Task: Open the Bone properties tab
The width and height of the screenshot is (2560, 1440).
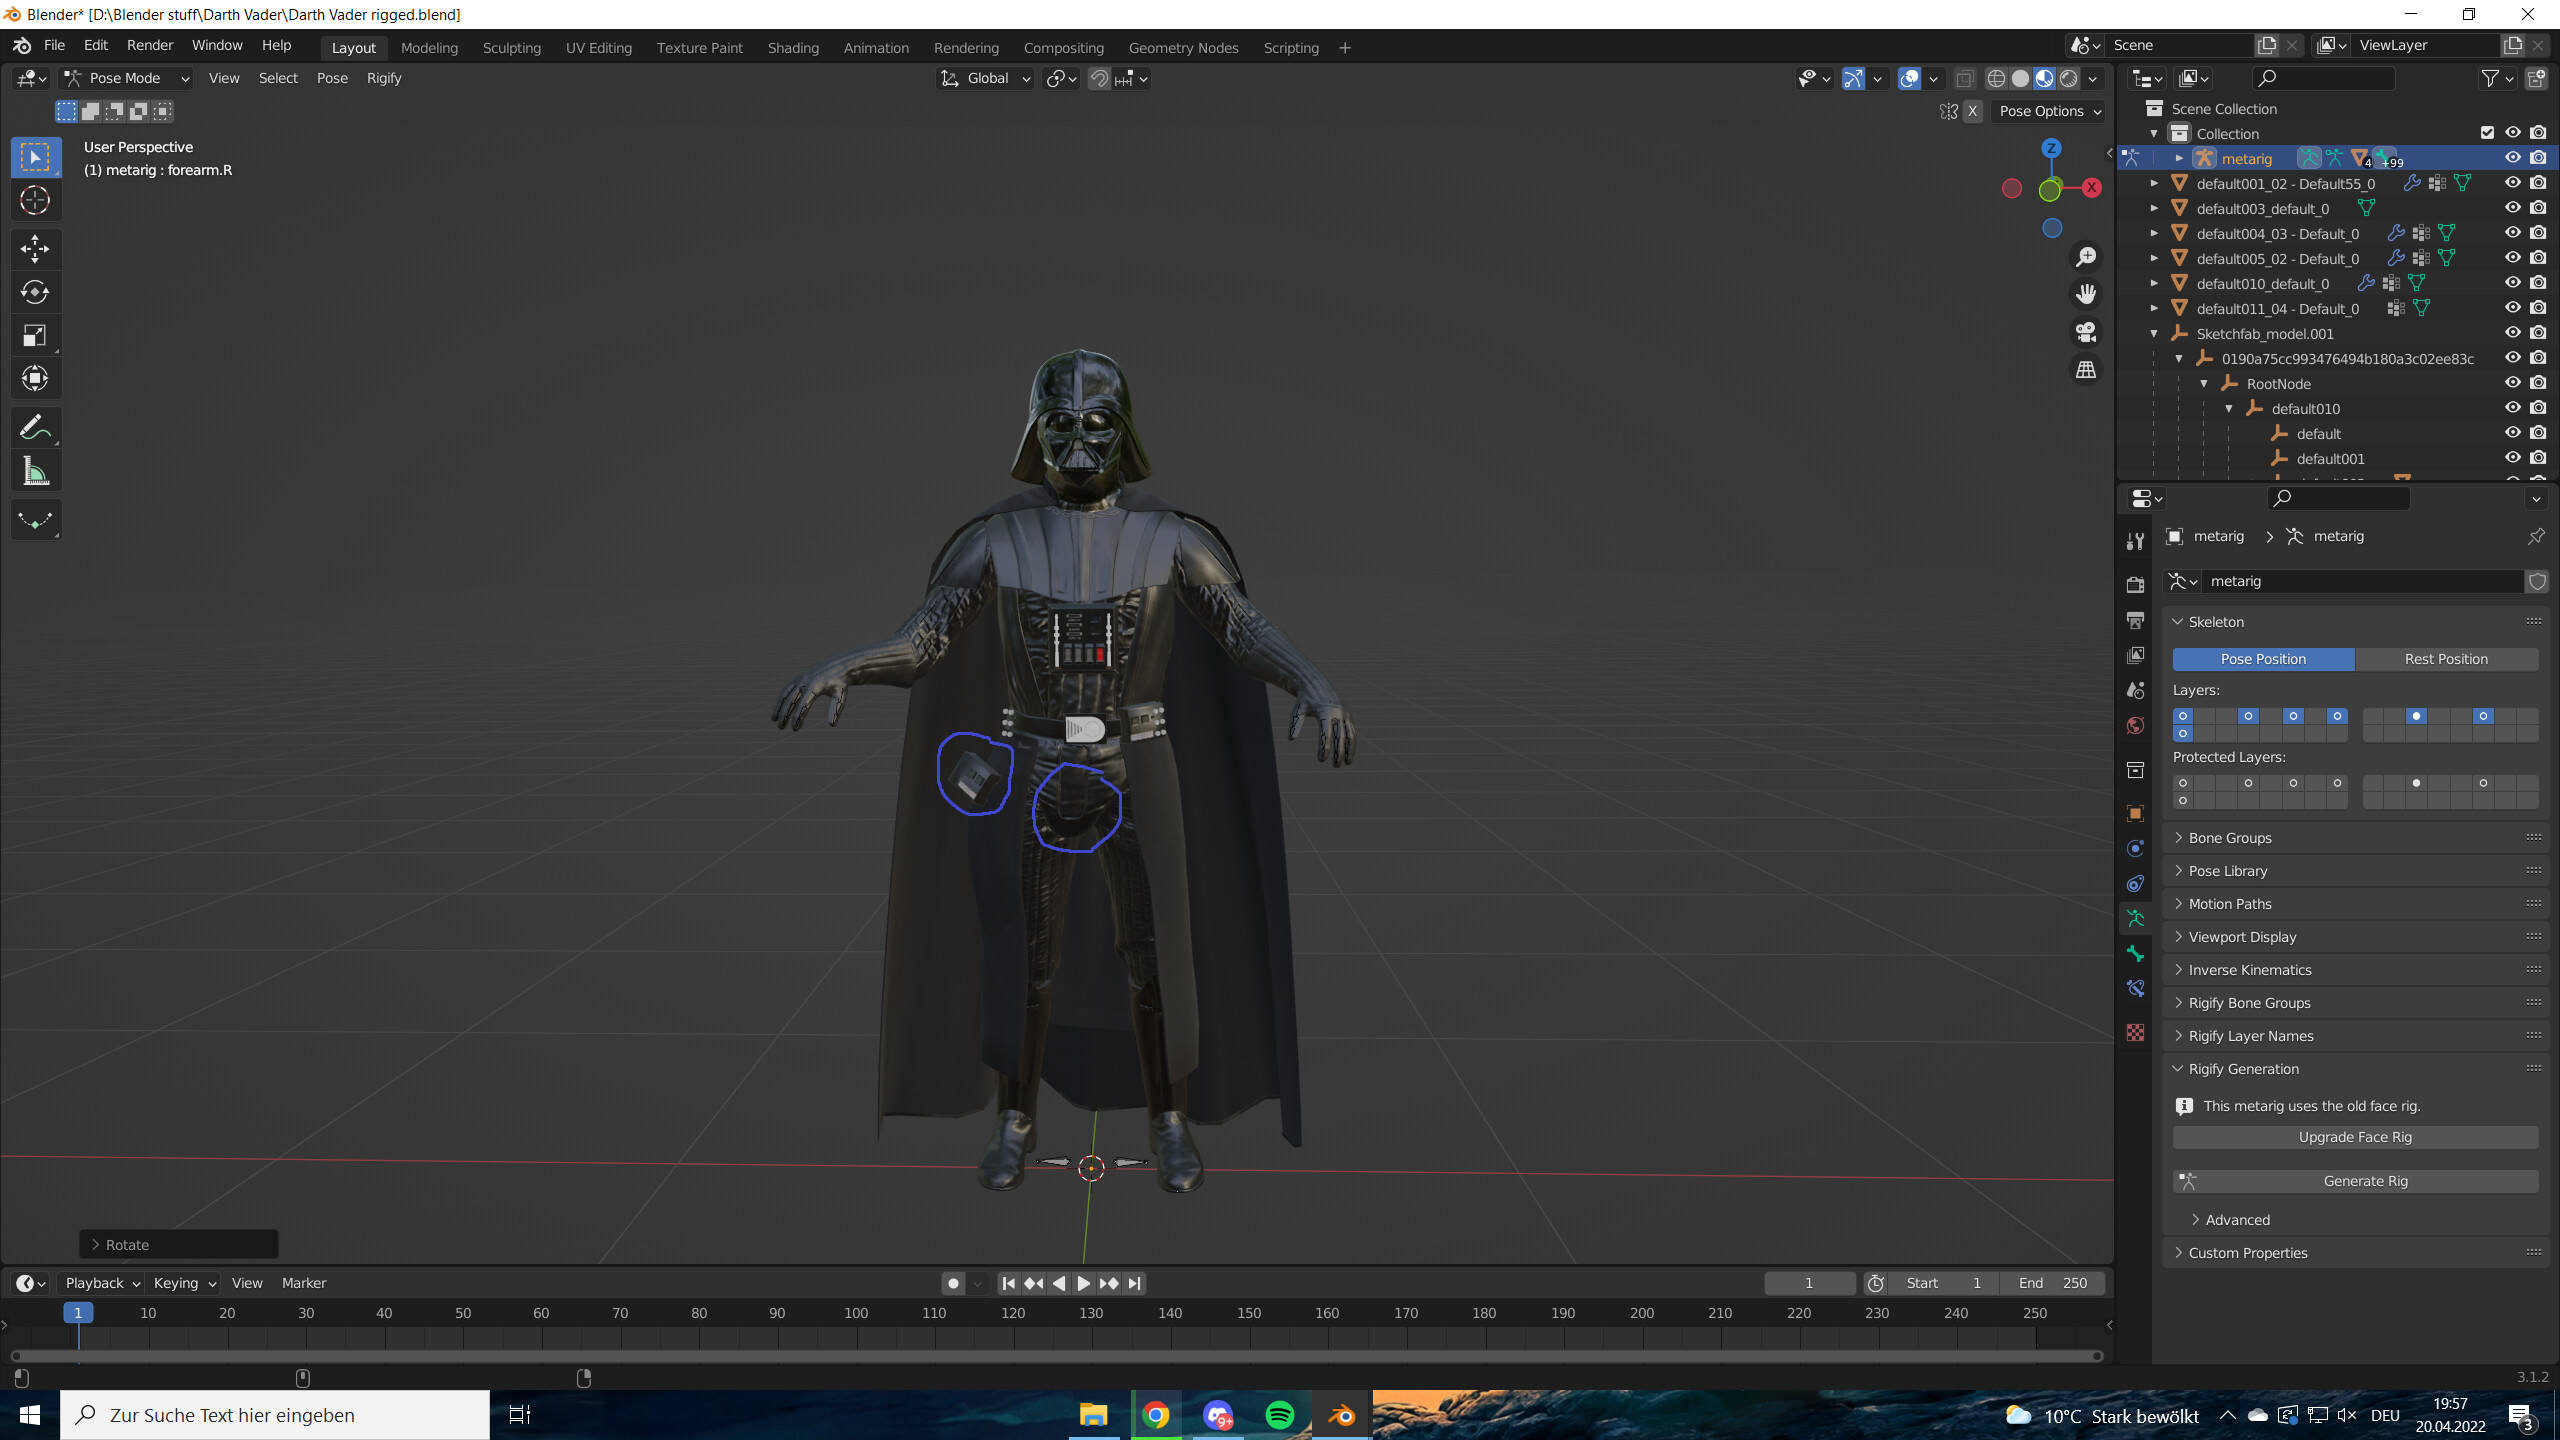Action: pos(2135,953)
